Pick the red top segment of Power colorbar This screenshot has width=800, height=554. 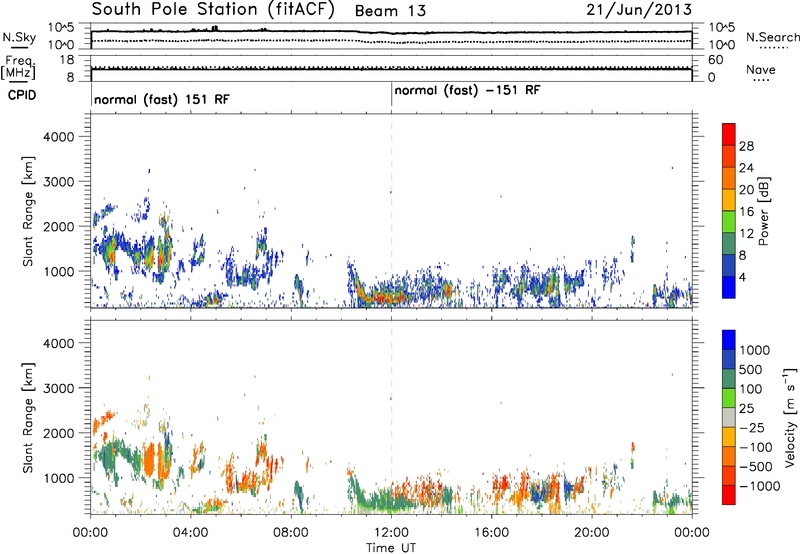pos(729,135)
